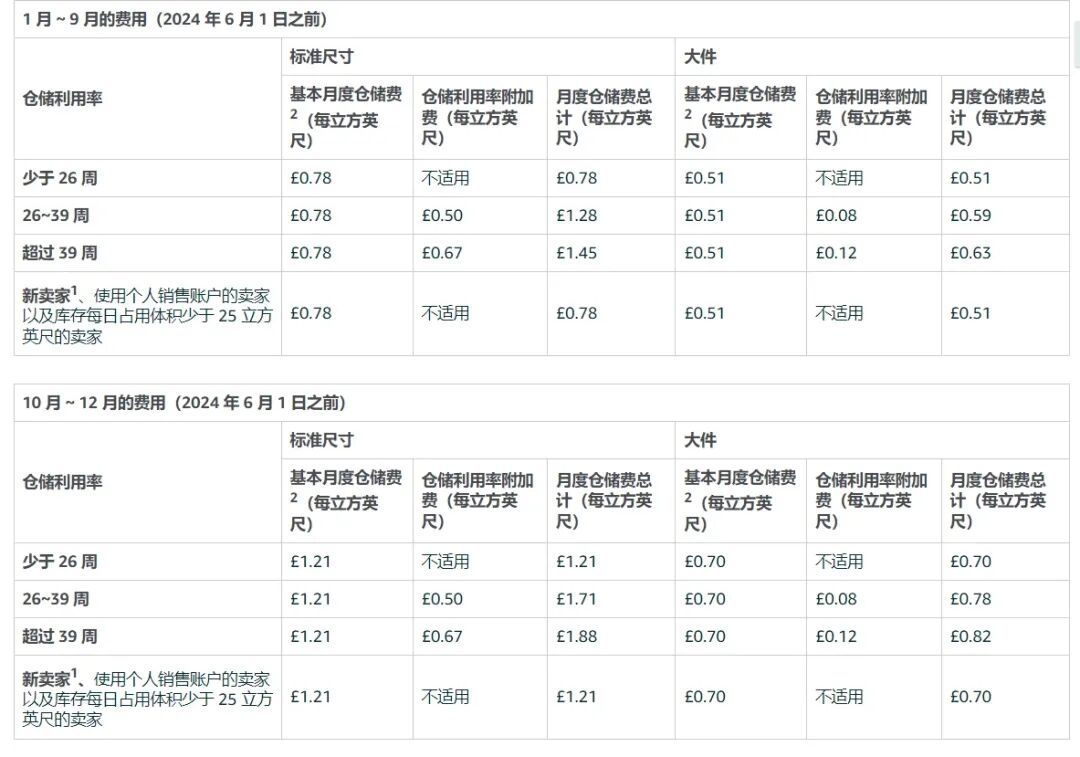Click '26~39 周' row label in 10月~12月 table
The width and height of the screenshot is (1080, 757).
(56, 599)
